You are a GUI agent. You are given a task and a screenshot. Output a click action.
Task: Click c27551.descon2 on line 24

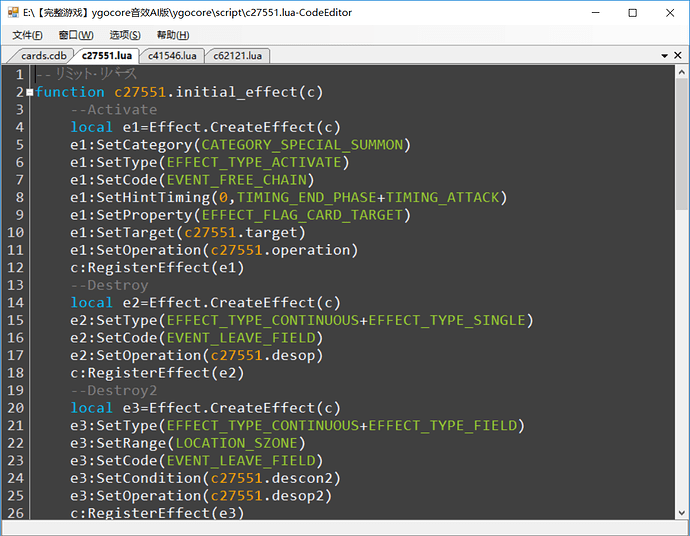tap(272, 478)
